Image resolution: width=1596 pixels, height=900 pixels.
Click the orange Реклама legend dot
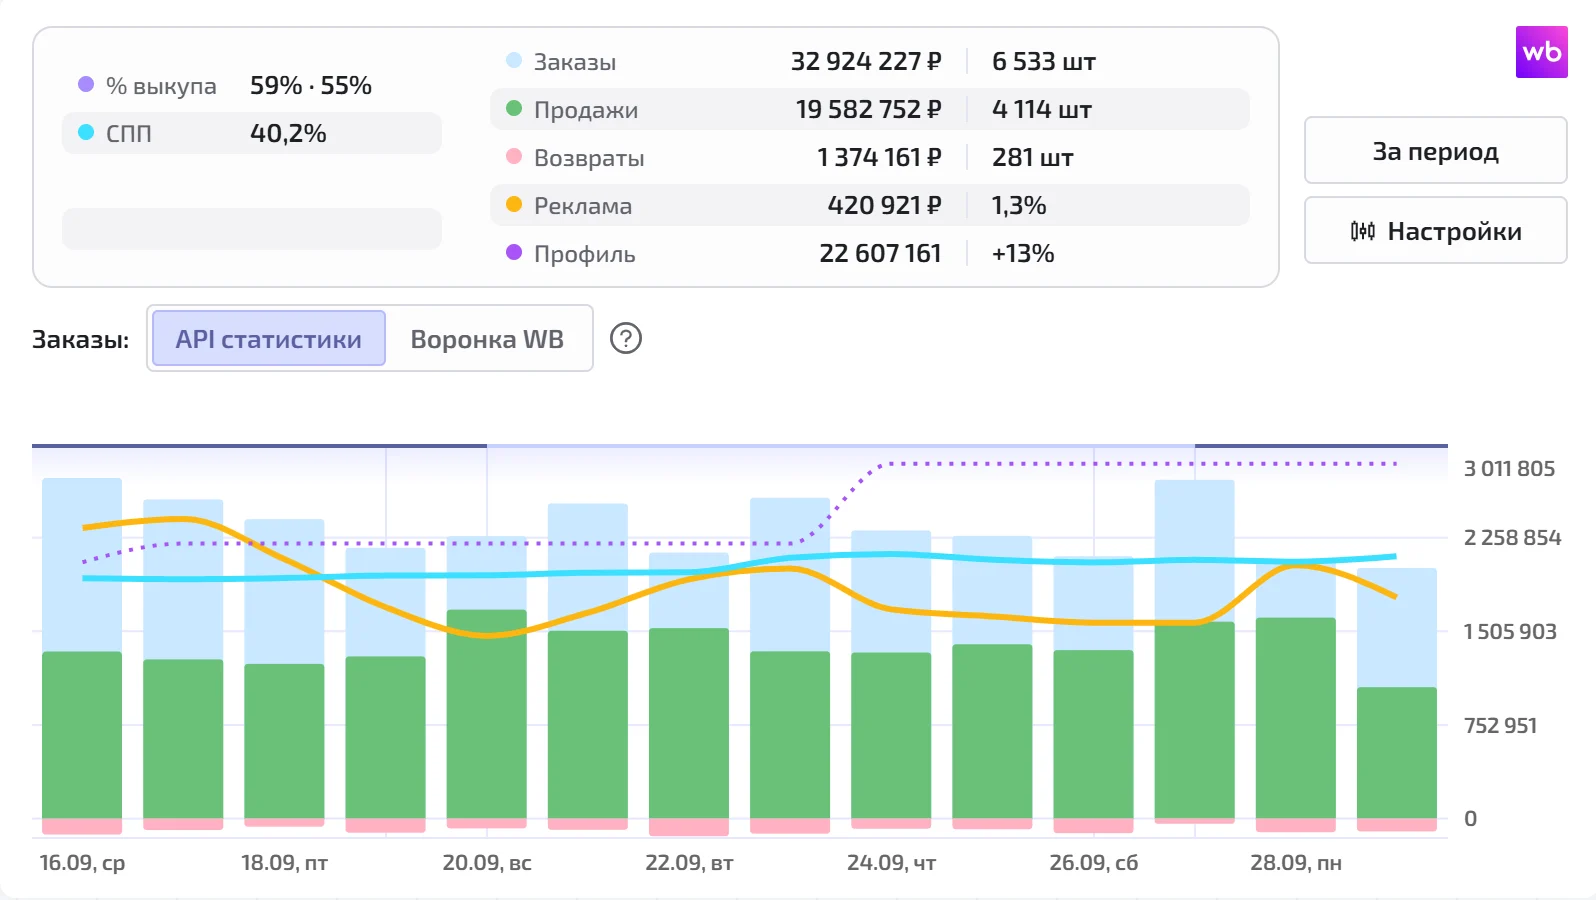coord(514,204)
